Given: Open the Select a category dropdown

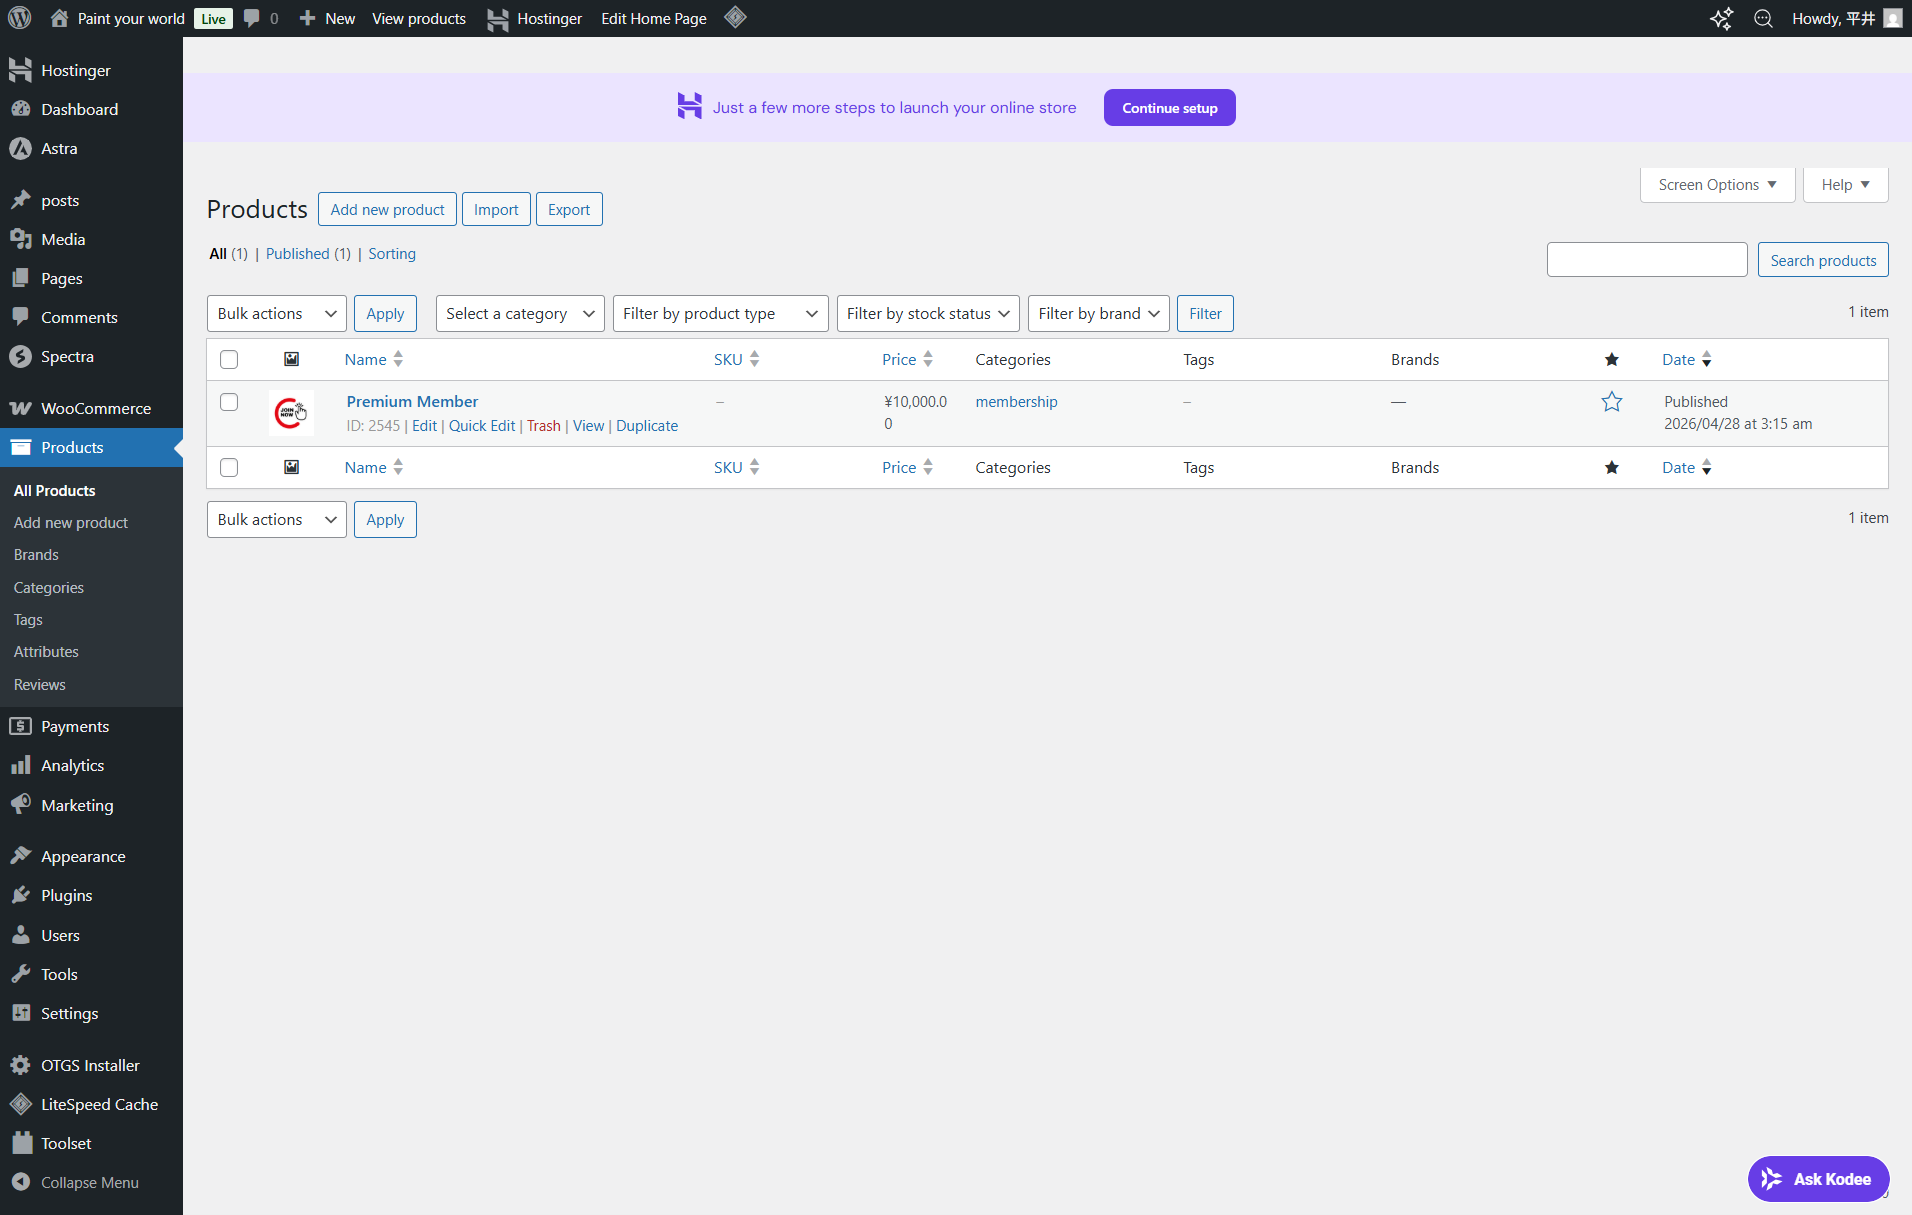Looking at the screenshot, I should 520,314.
